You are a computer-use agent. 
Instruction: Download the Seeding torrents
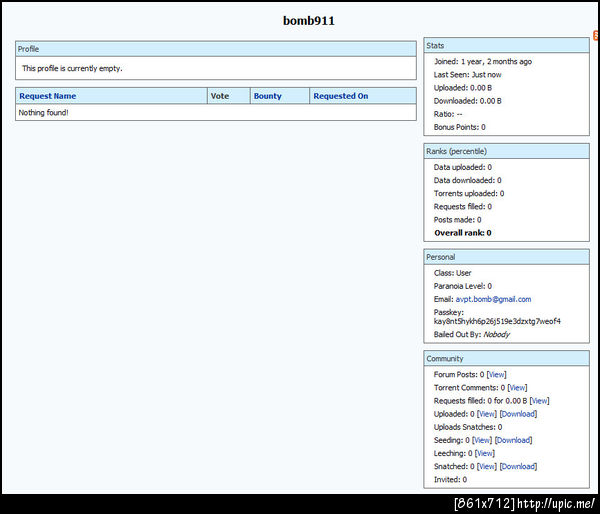[x=513, y=440]
